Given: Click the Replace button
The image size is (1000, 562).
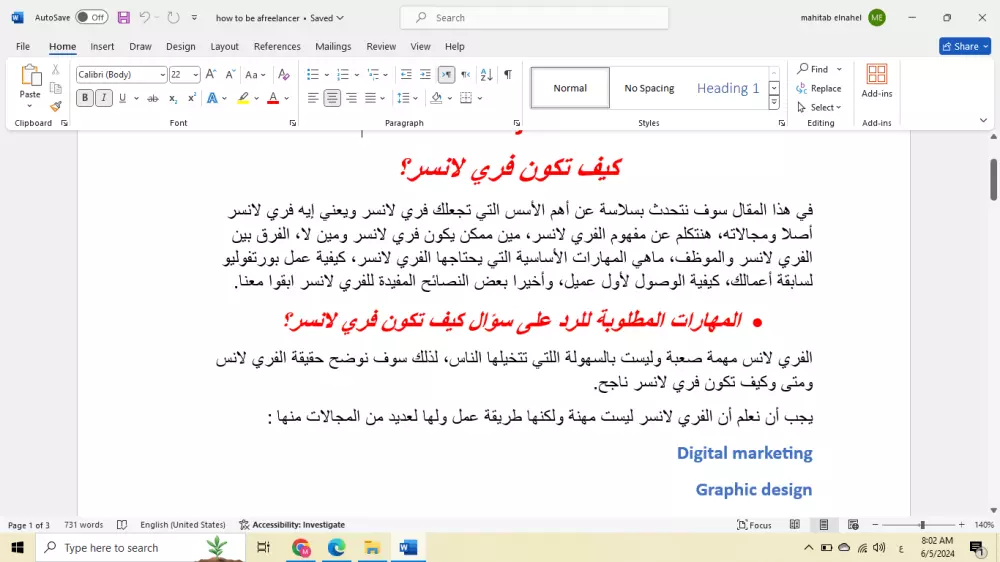Looking at the screenshot, I should pos(819,88).
